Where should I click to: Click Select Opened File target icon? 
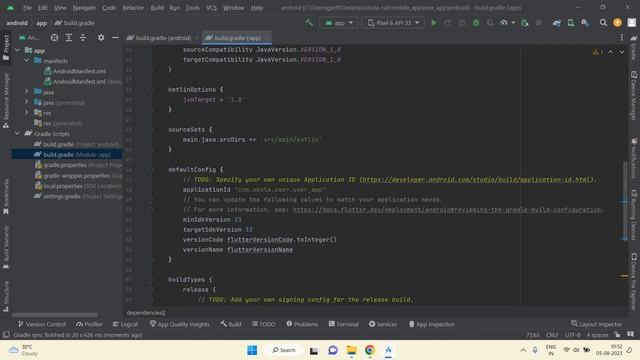[54, 38]
